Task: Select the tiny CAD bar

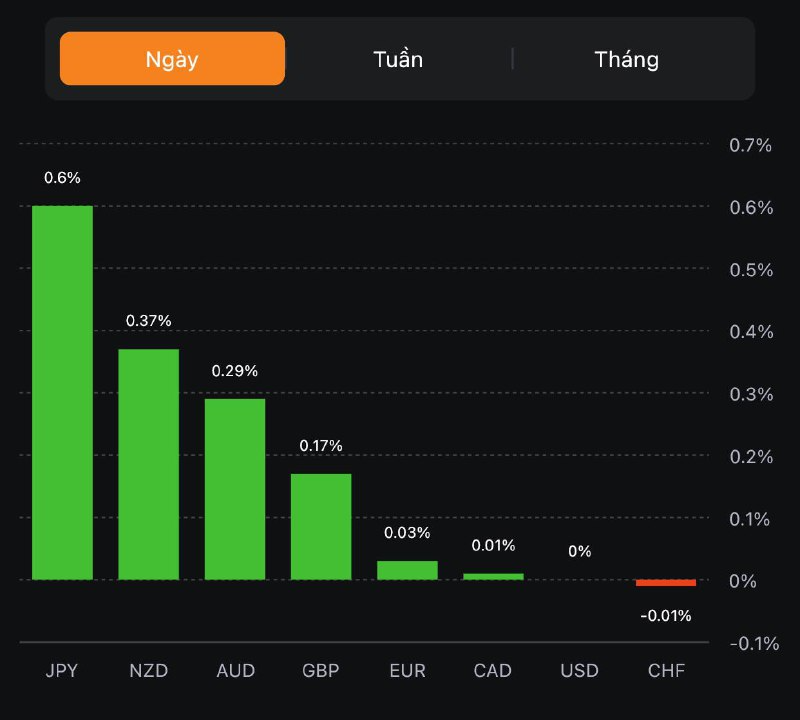Action: tap(493, 576)
